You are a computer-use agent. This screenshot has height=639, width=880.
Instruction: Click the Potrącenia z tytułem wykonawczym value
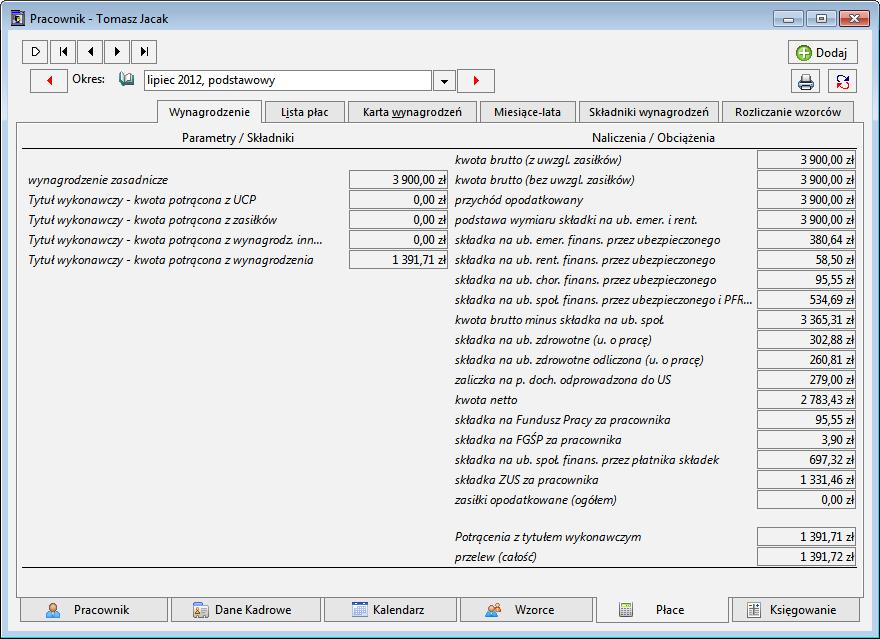point(806,537)
